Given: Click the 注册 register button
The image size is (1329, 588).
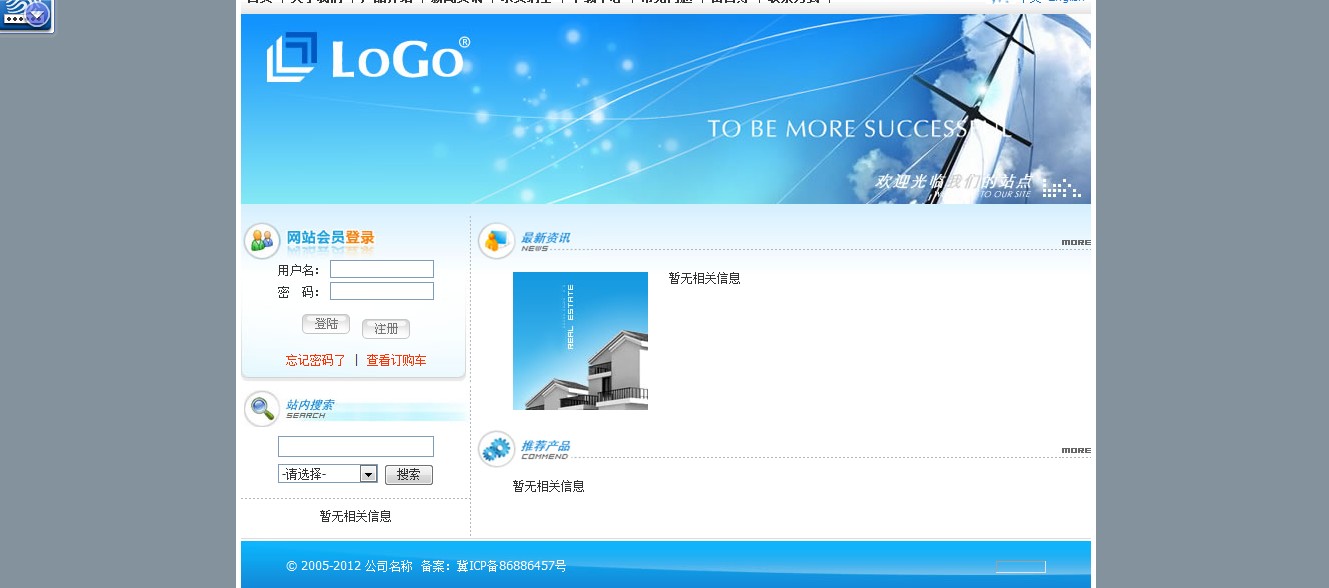Looking at the screenshot, I should pyautogui.click(x=386, y=329).
